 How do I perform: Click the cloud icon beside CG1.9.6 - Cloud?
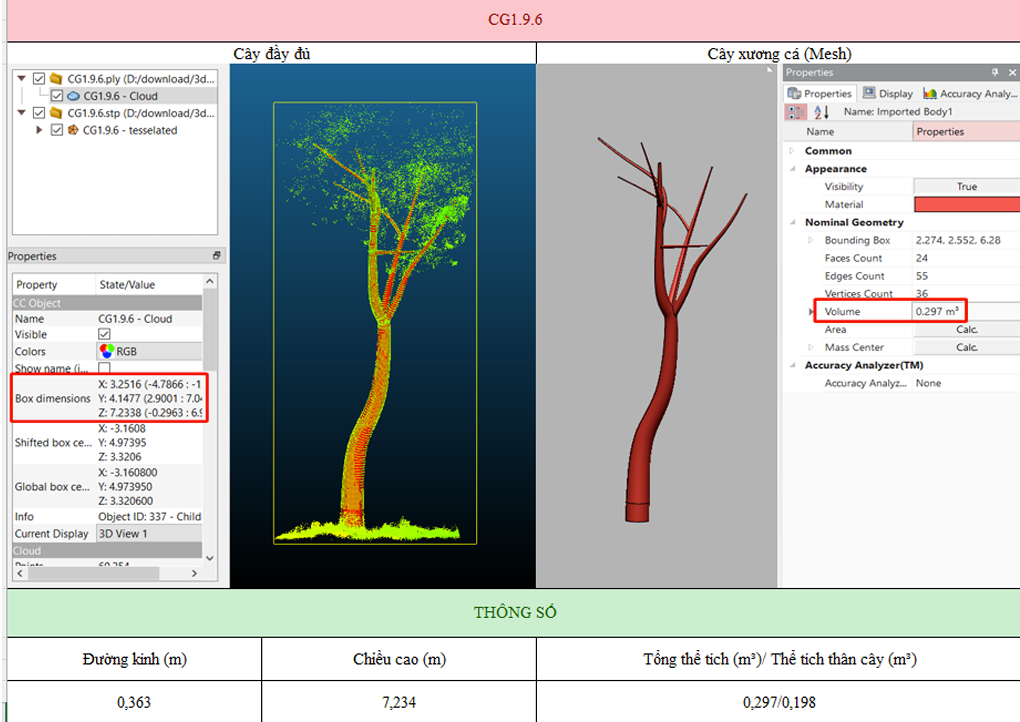72,96
